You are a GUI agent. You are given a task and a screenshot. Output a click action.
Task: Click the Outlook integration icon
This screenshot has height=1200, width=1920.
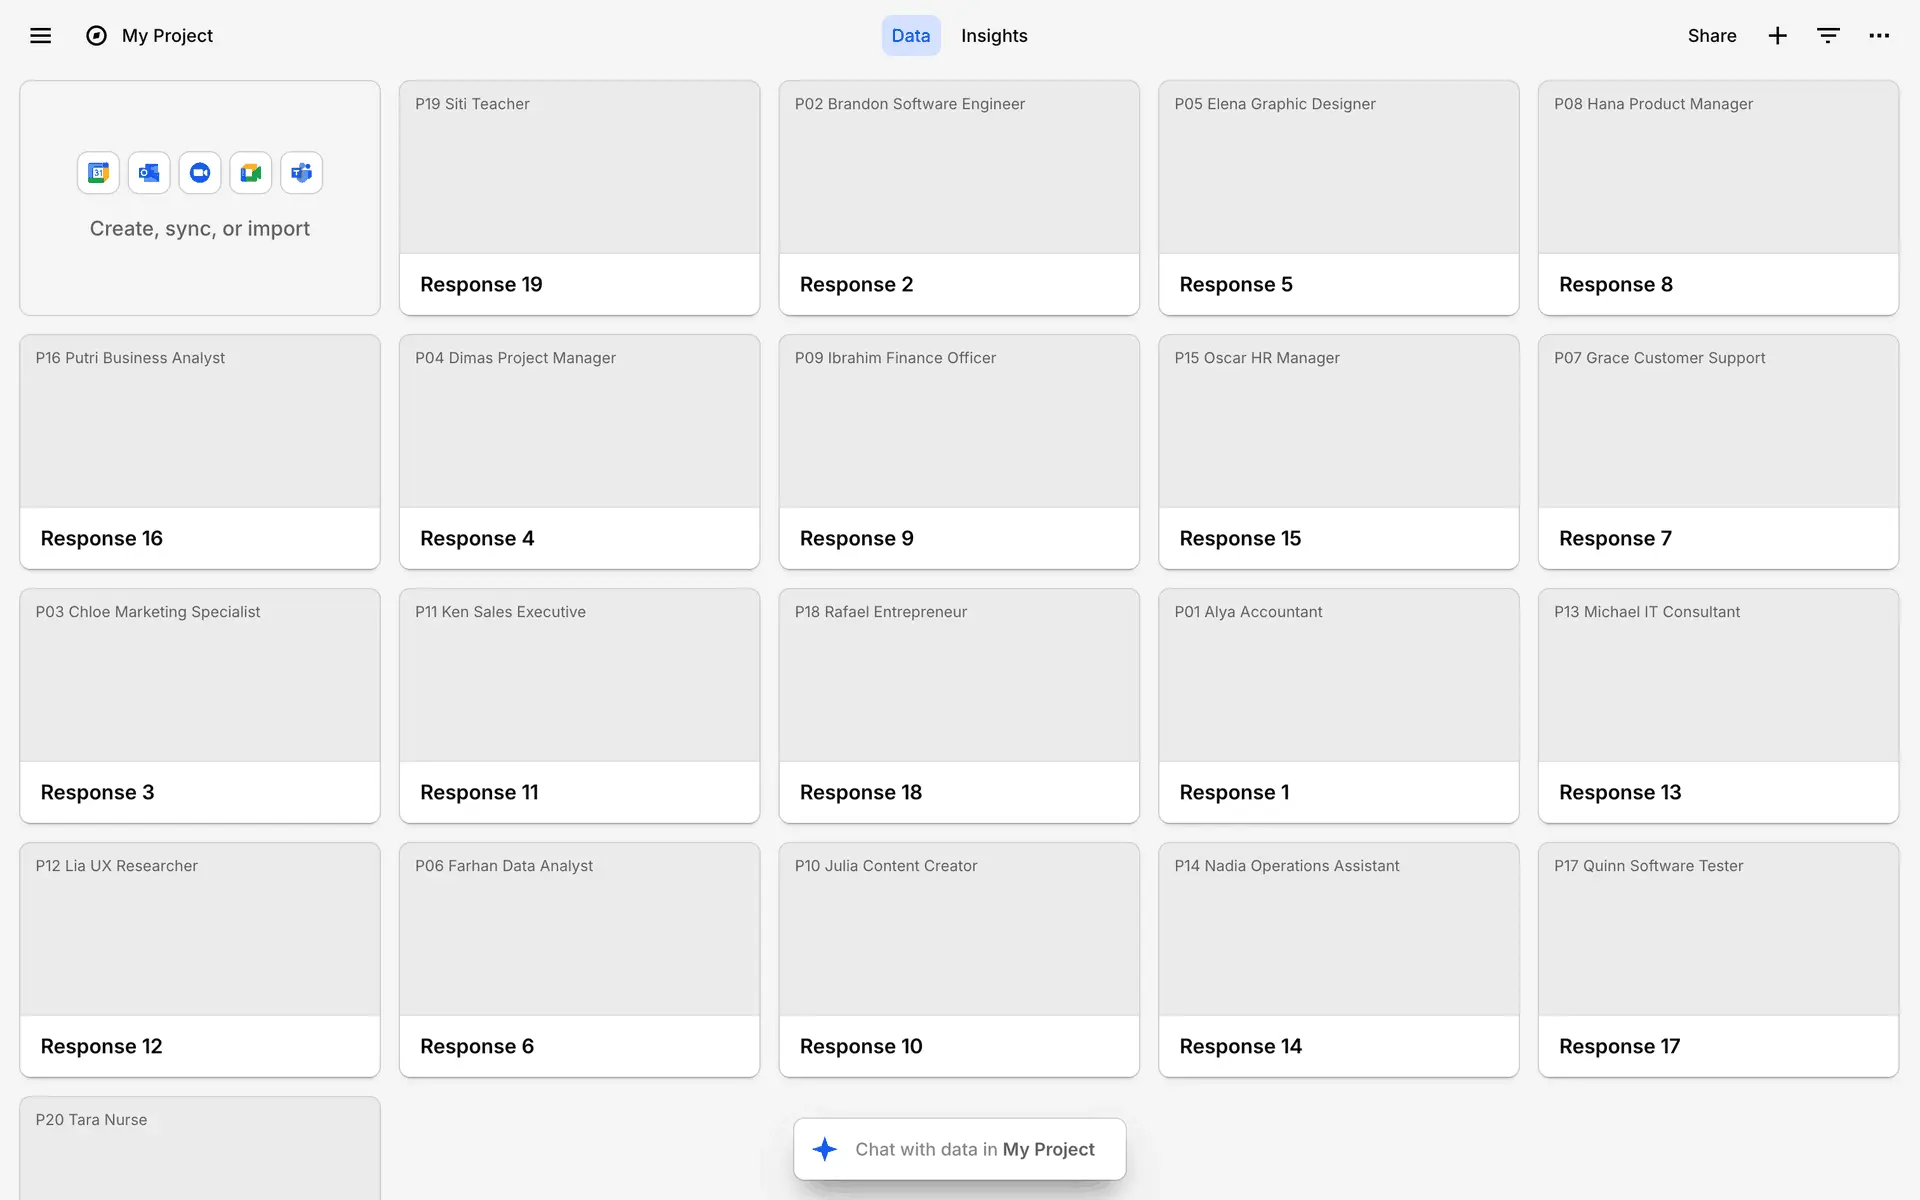[x=149, y=173]
